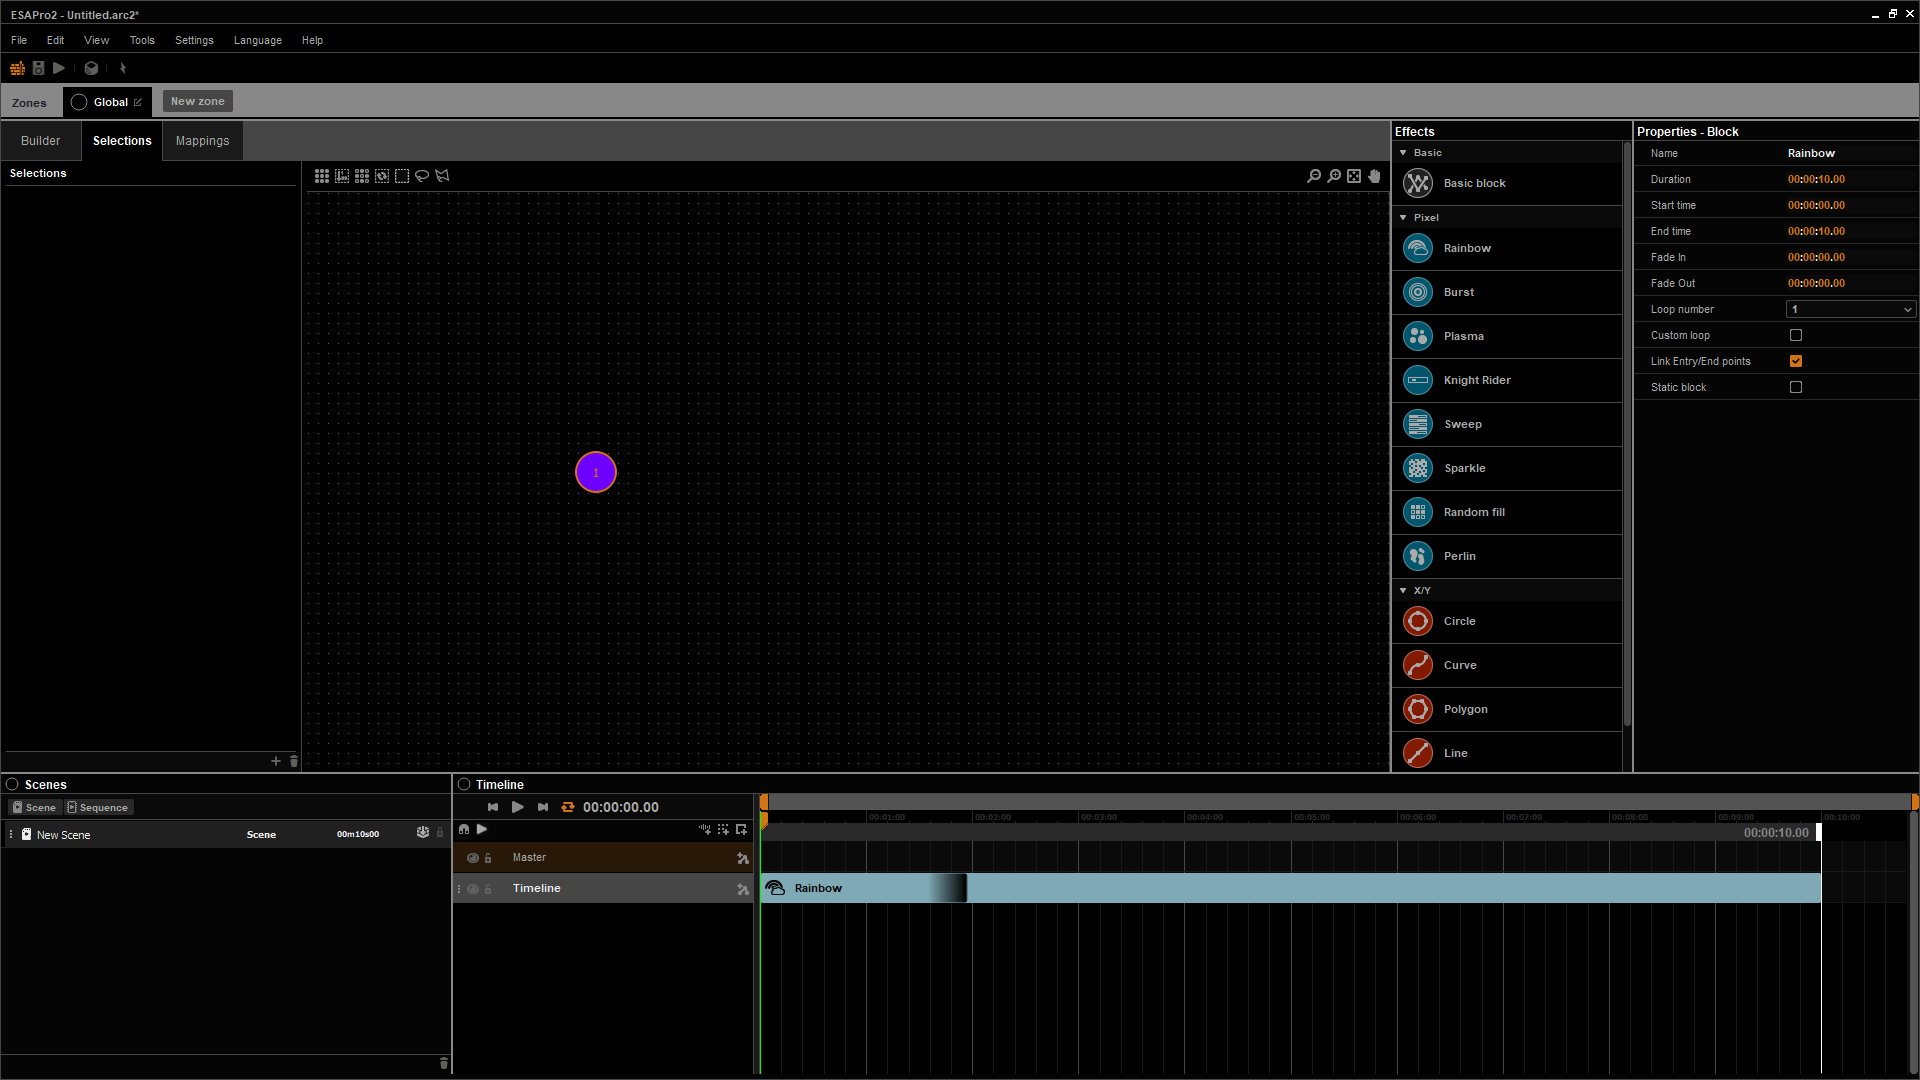
Task: Skip to timeline start
Action: pos(493,807)
